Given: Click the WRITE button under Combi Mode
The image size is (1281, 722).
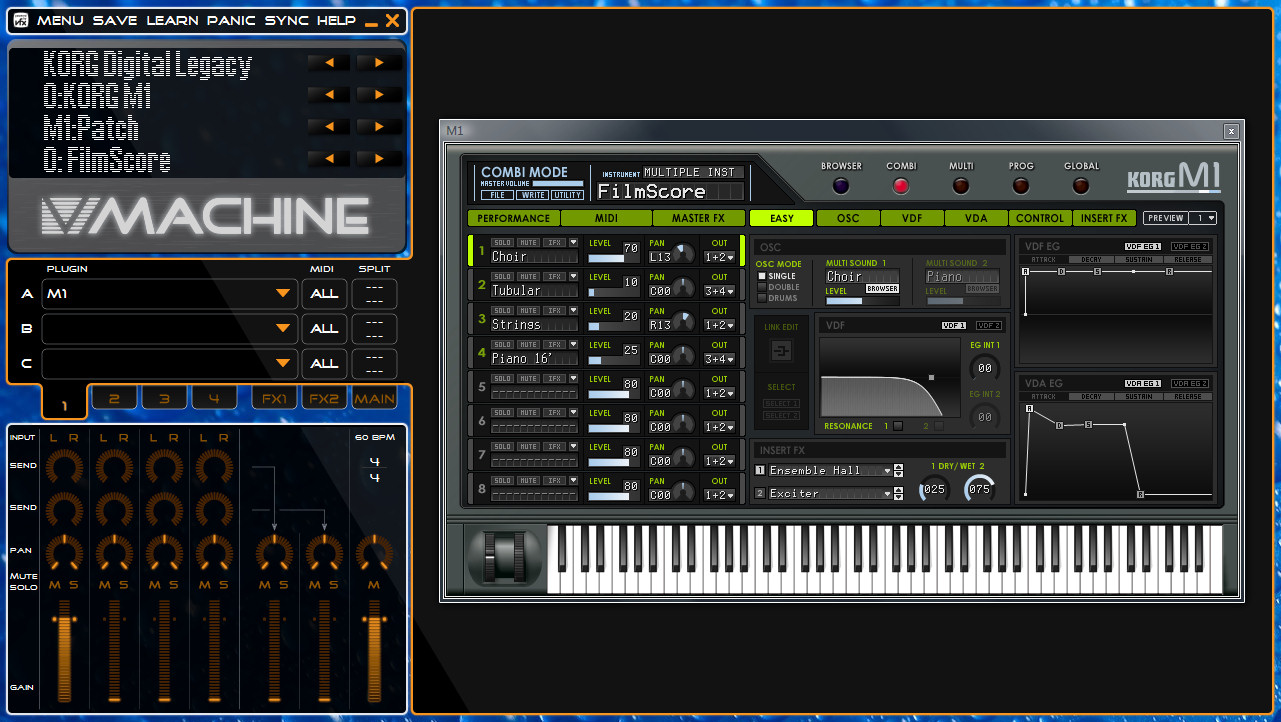Looking at the screenshot, I should click(532, 195).
